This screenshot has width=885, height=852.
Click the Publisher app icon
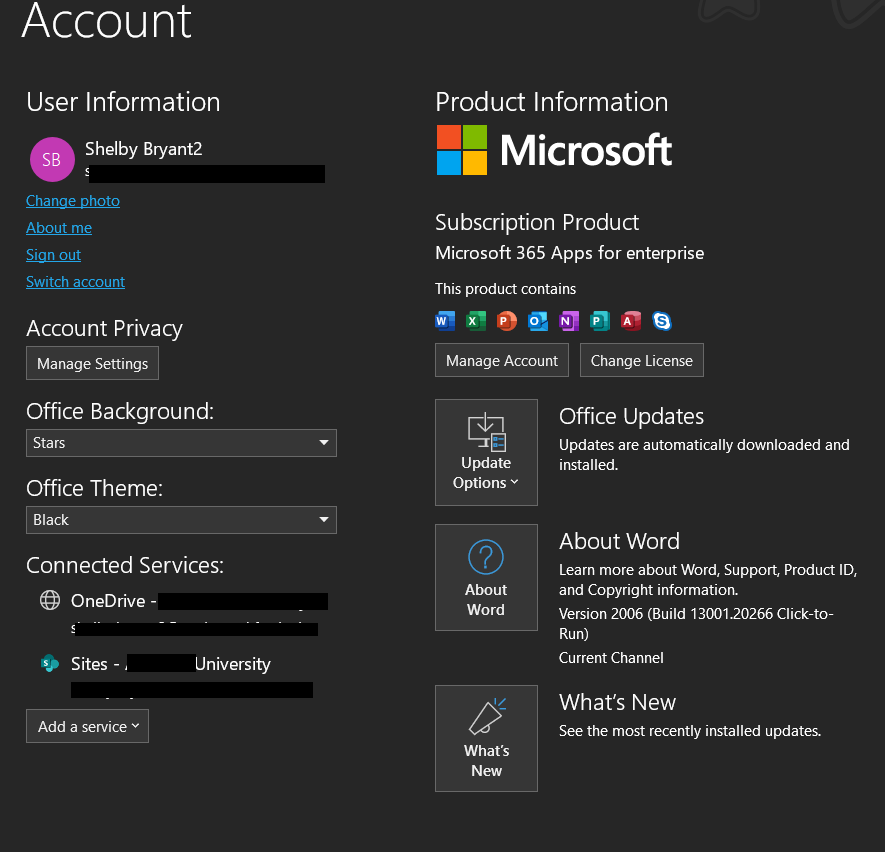(599, 321)
